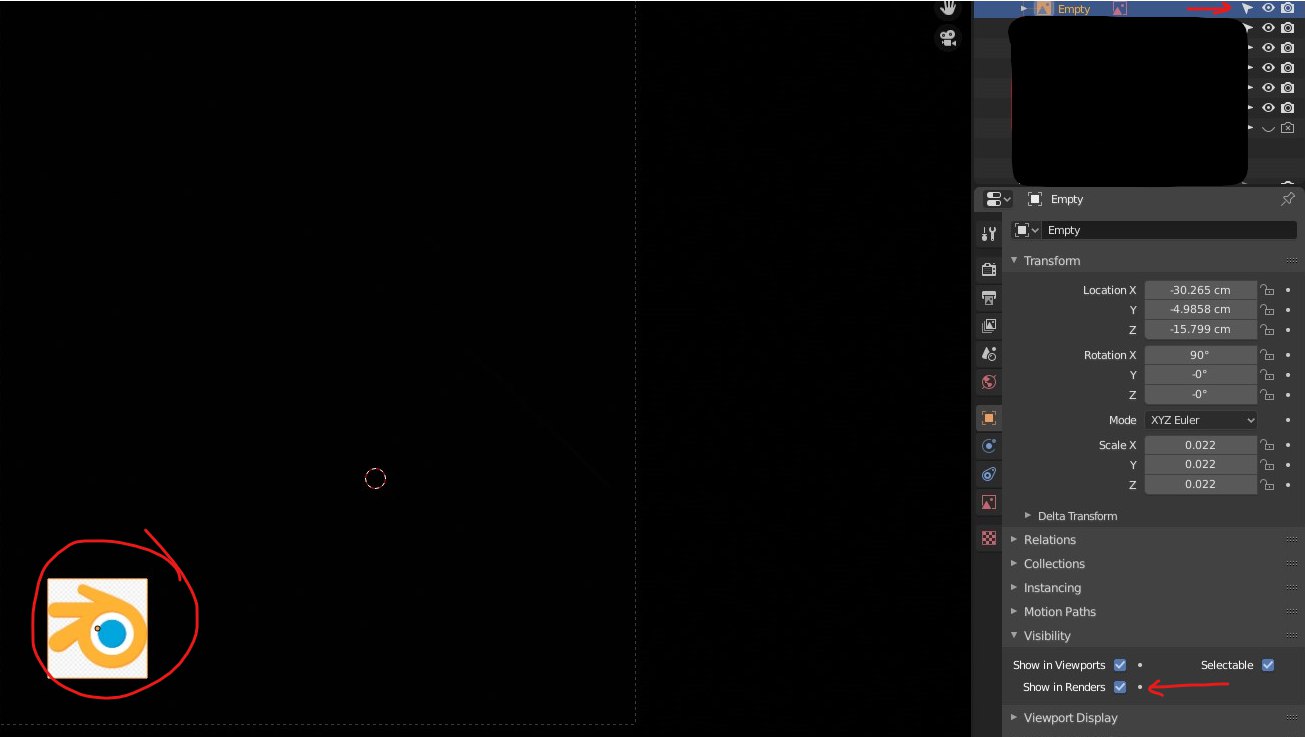Screen dimensions: 1305x737
Task: Select the Empty row name in the outliner
Action: (1074, 8)
